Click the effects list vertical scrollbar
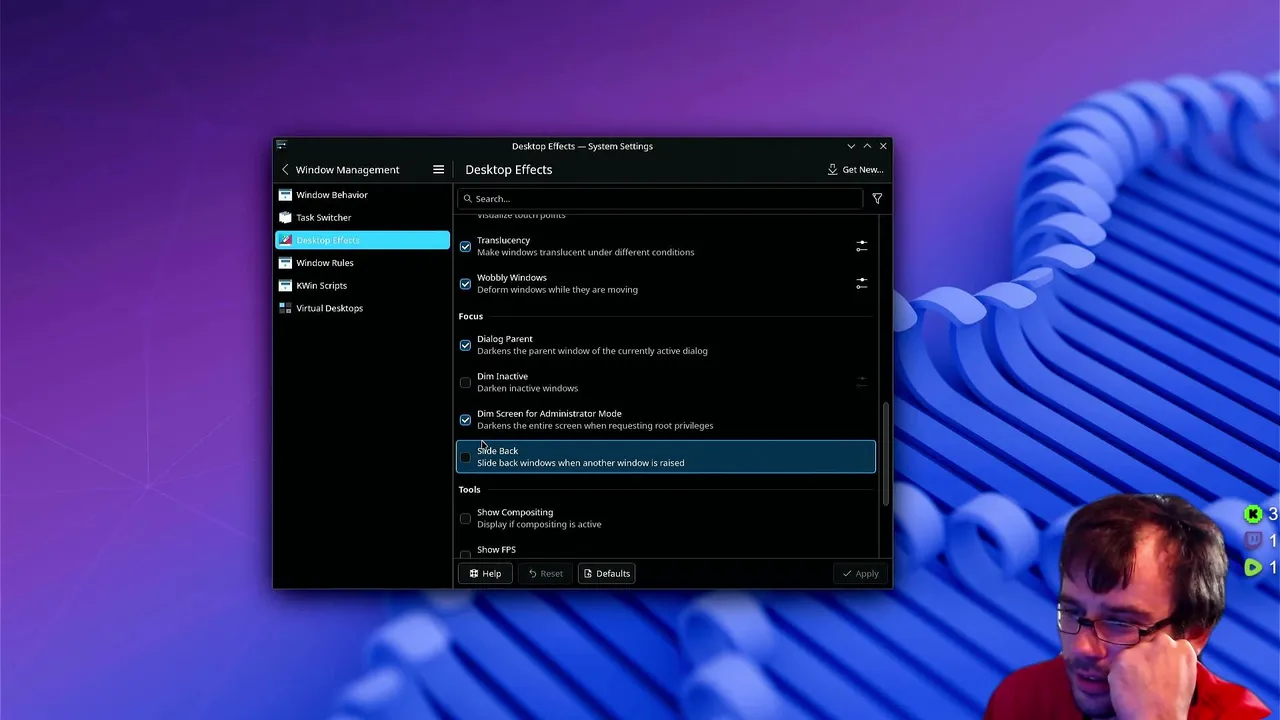 pos(884,453)
